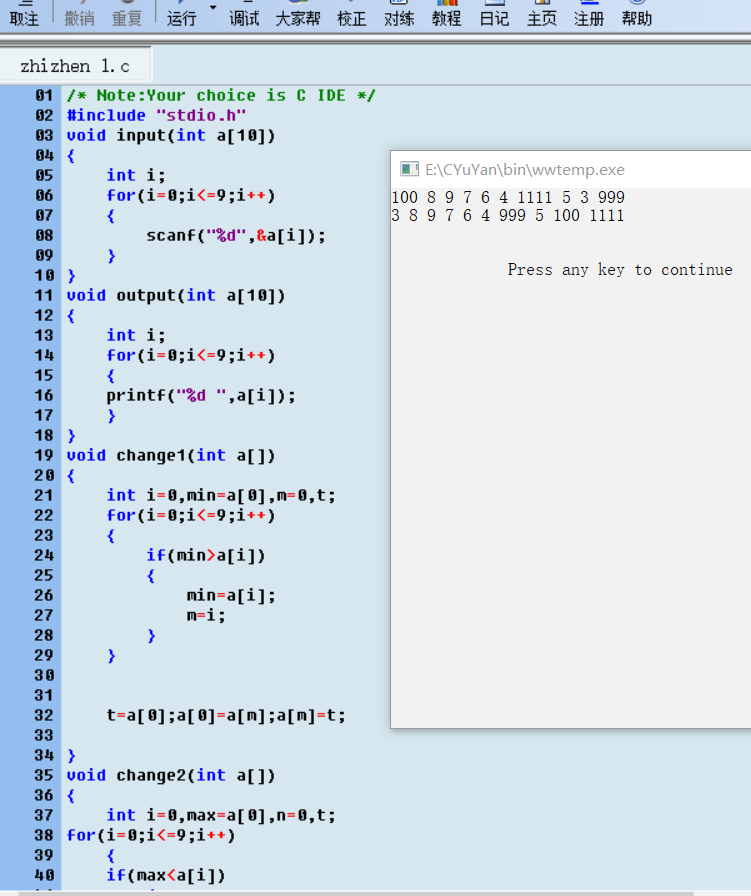The width and height of the screenshot is (751, 896).
Task: Click 'void change2(int a[])' declaration
Action: (x=171, y=775)
